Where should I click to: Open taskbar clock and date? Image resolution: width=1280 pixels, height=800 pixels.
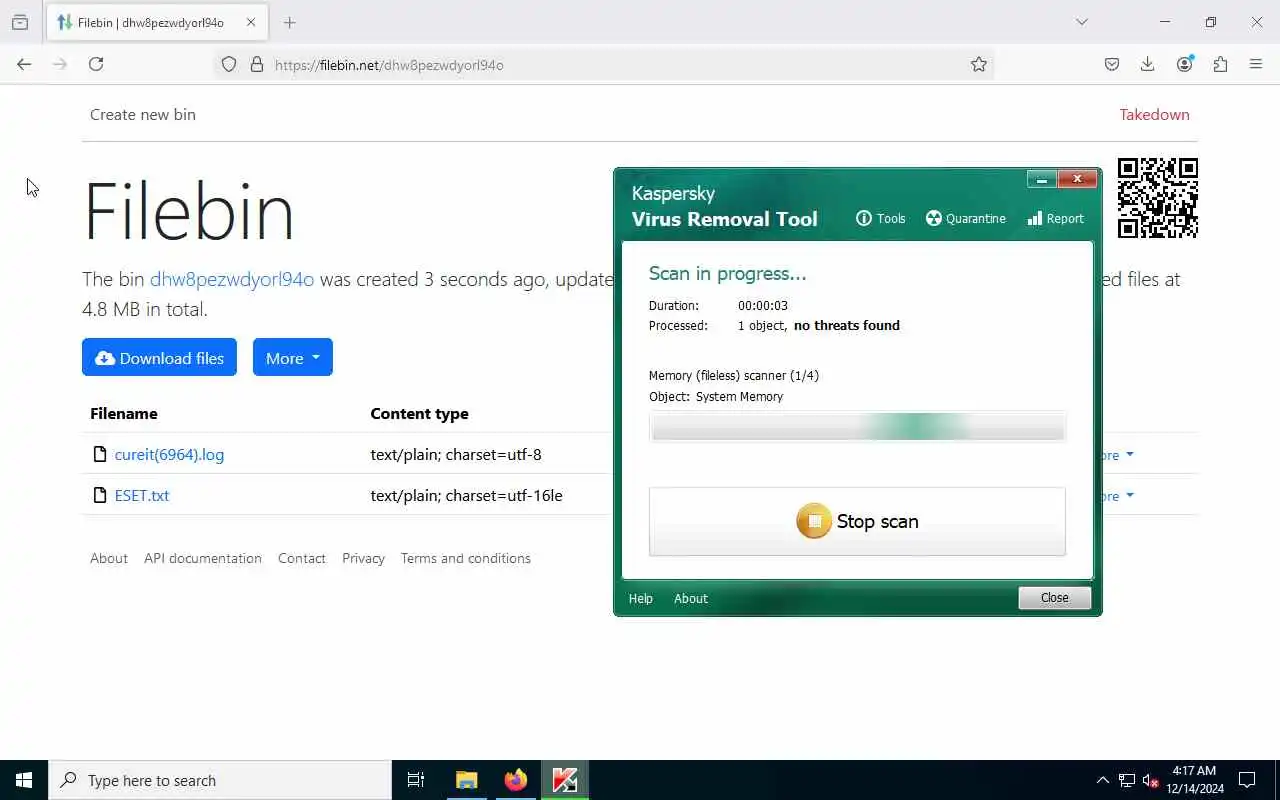(x=1195, y=780)
